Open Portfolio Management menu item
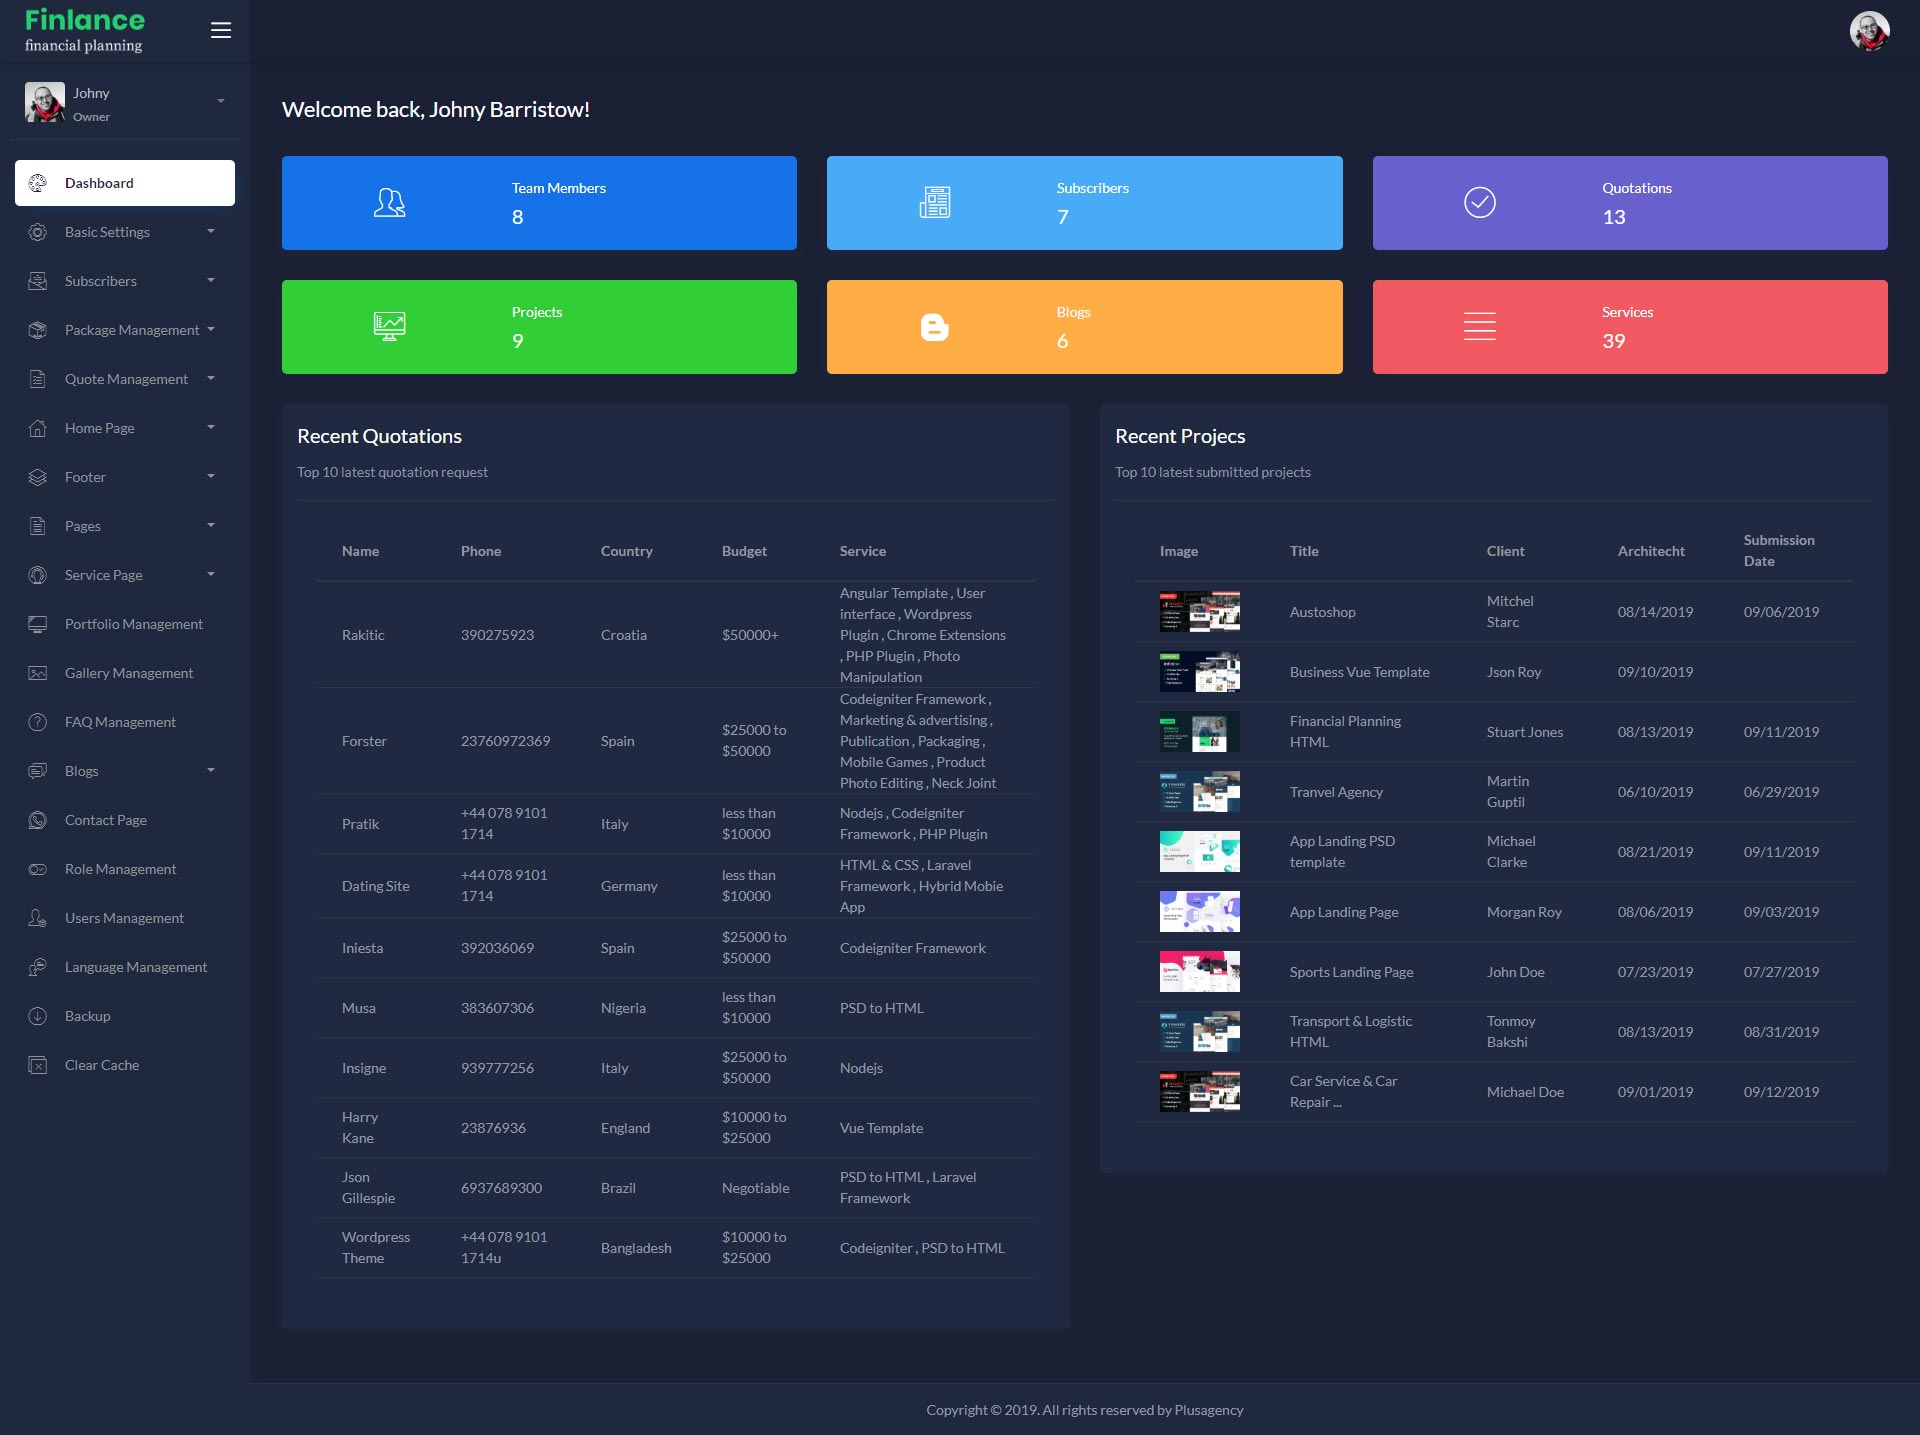Screen dimensions: 1920x1435 click(x=133, y=624)
